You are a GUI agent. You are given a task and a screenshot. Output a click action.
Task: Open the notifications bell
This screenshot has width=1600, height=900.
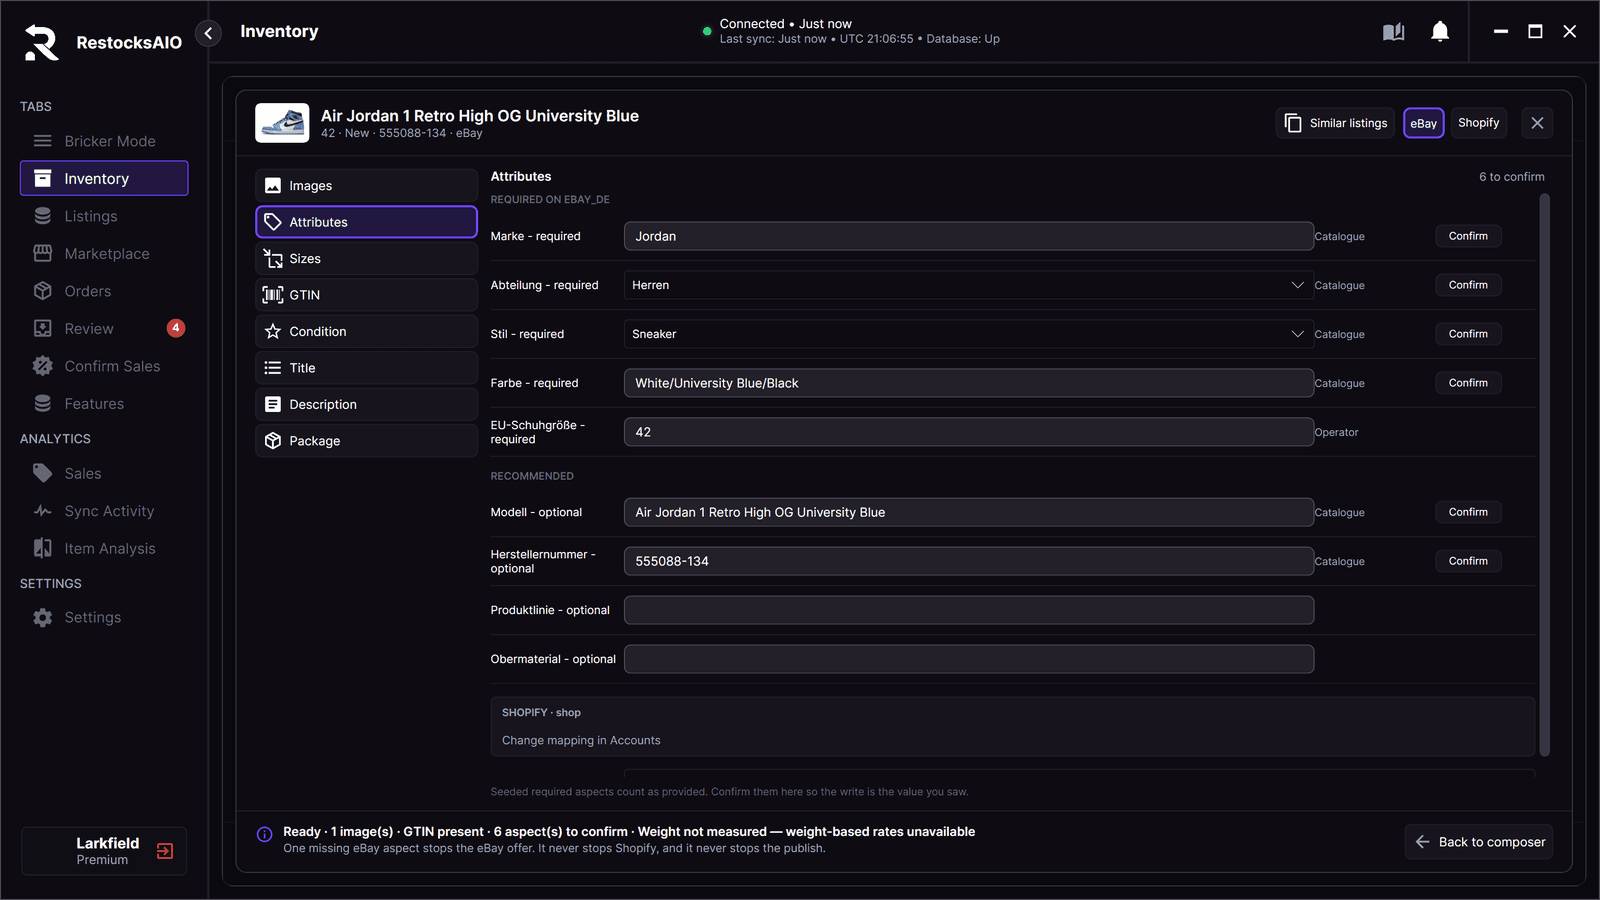(x=1440, y=32)
